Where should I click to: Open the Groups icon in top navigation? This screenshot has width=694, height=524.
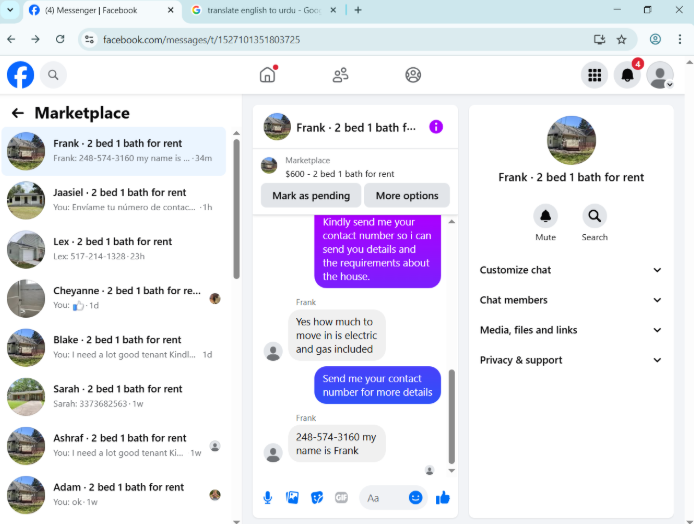click(413, 75)
